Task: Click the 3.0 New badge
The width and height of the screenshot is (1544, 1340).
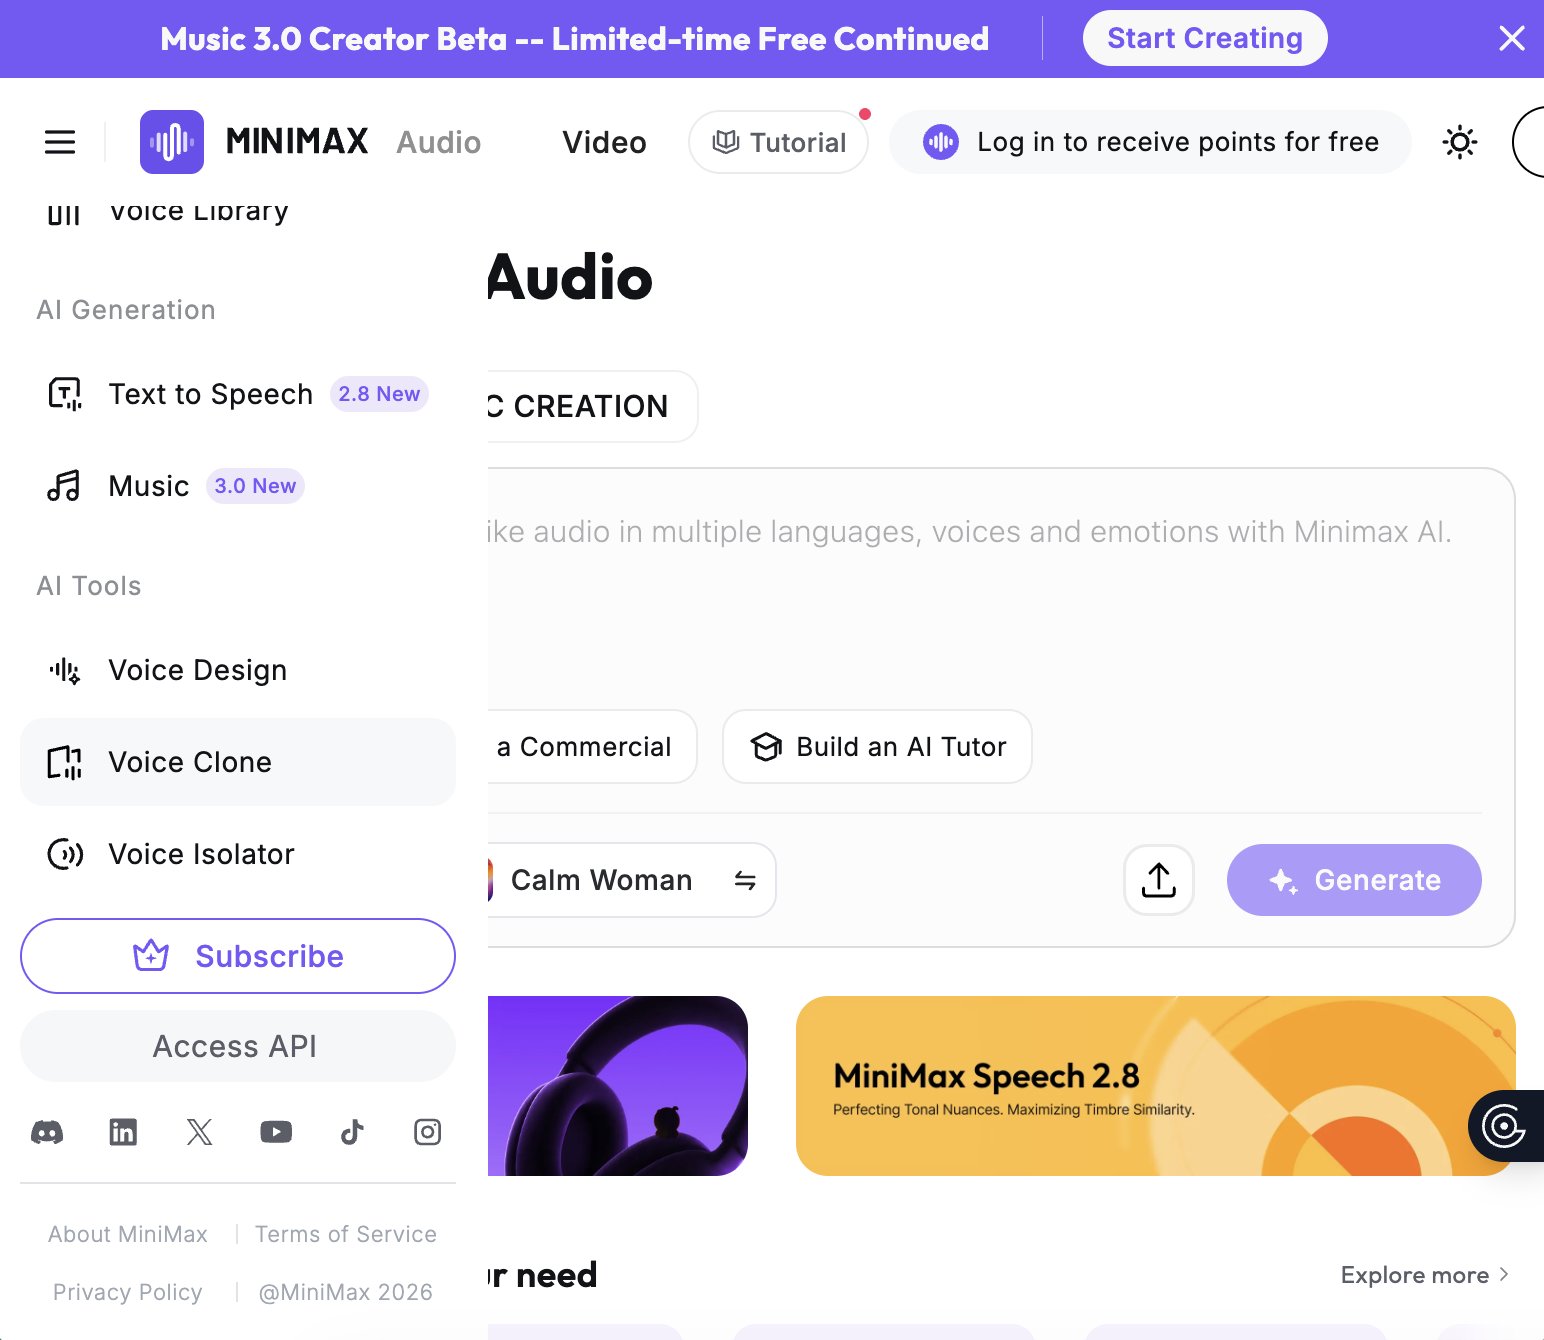Action: [x=255, y=486]
